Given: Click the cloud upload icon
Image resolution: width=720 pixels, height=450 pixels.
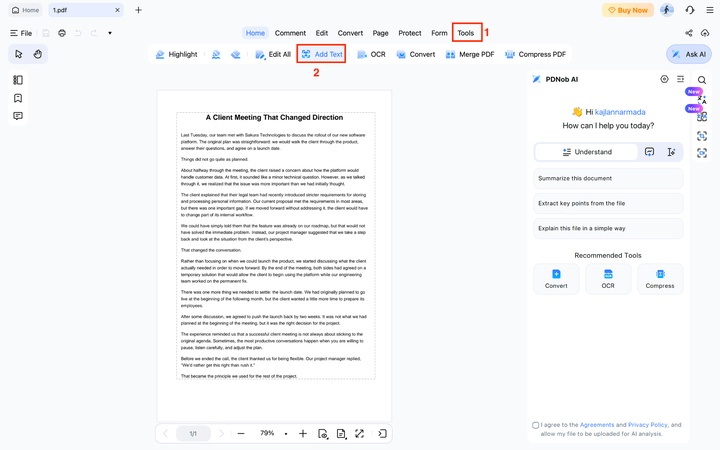Looking at the screenshot, I should (x=705, y=33).
